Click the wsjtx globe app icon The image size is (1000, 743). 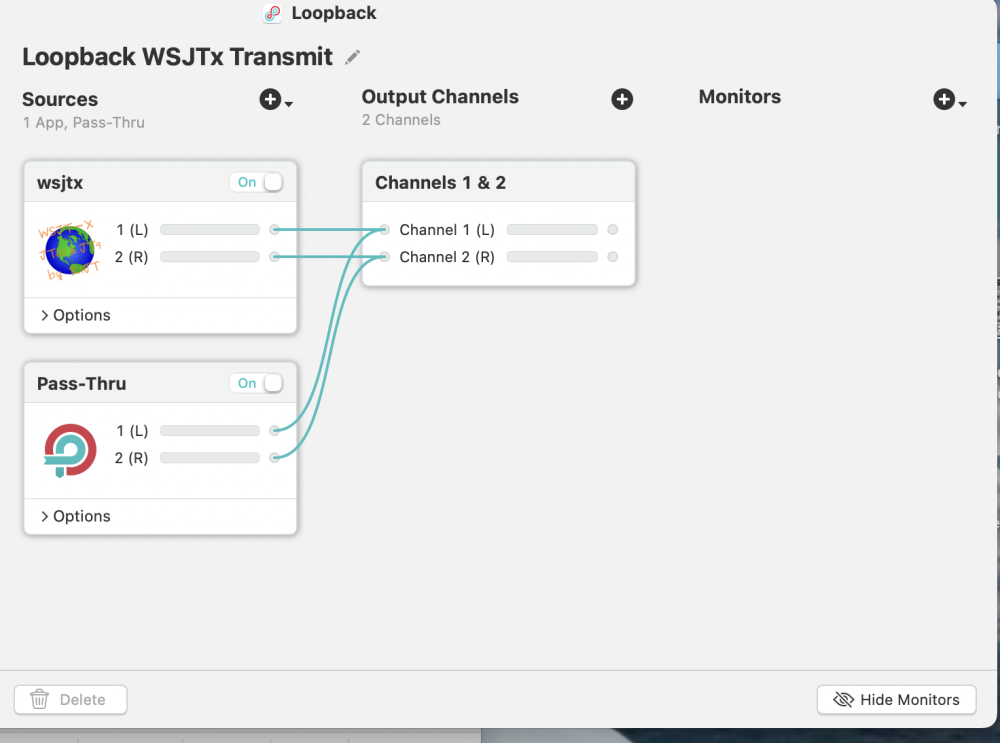tap(70, 249)
